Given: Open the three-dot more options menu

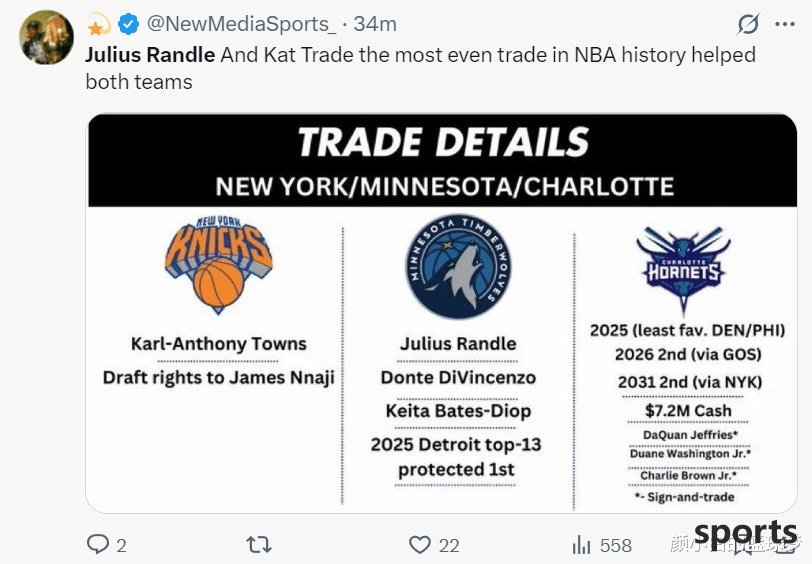Looking at the screenshot, I should pyautogui.click(x=785, y=24).
